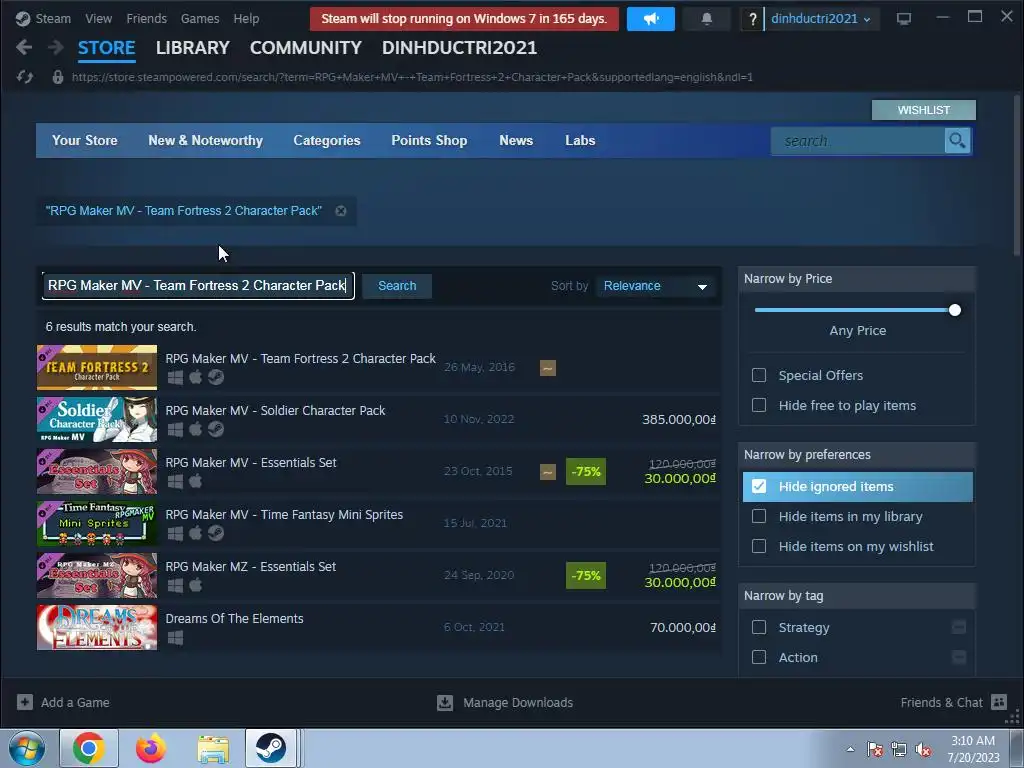Click the plus icon next to Add a Game

(x=25, y=702)
